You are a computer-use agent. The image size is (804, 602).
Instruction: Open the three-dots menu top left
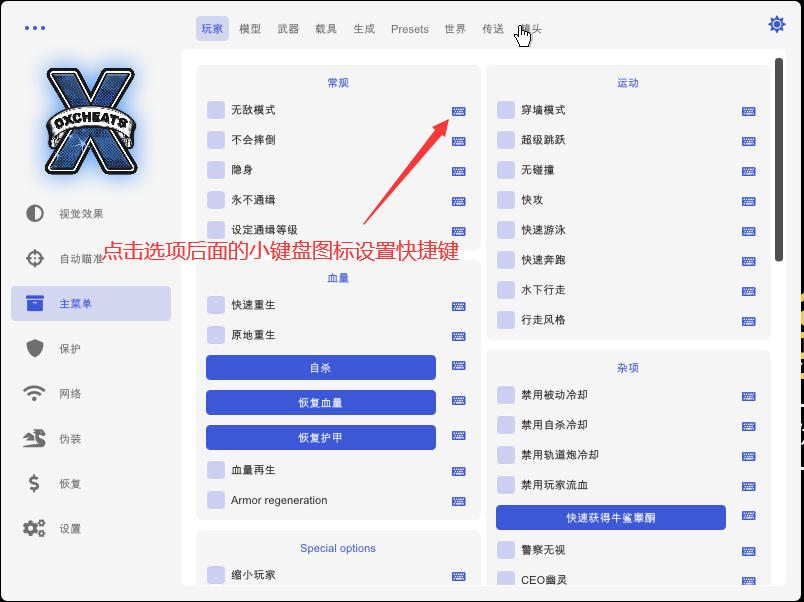coord(35,27)
